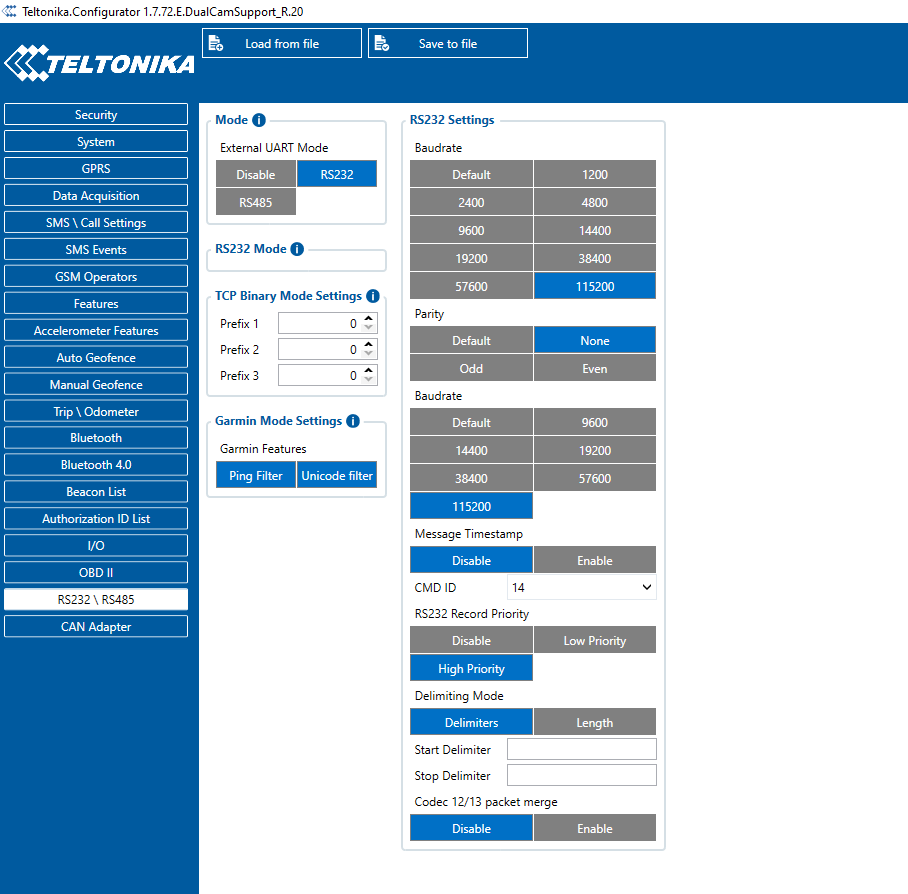Go to GPRS settings
This screenshot has height=894, width=908.
pos(96,168)
